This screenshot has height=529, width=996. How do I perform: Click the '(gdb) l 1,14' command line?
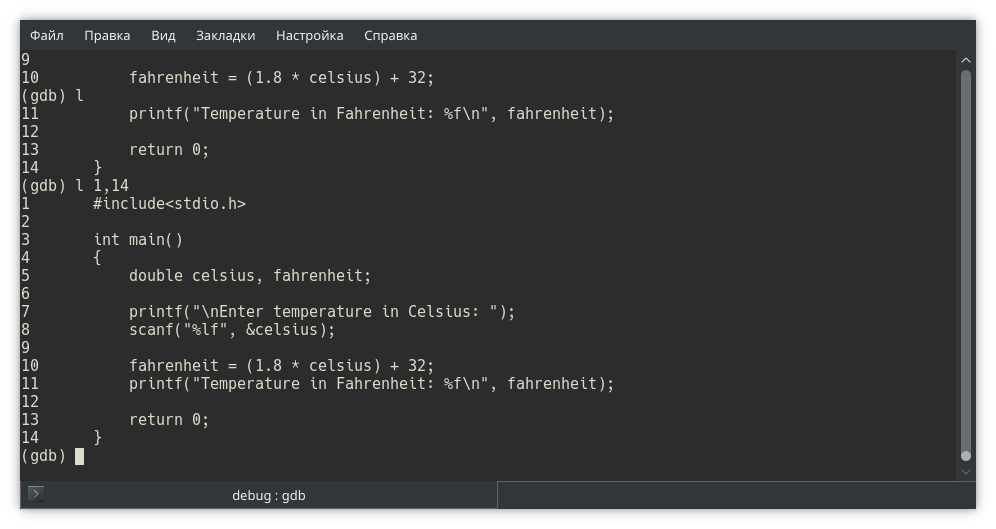75,186
